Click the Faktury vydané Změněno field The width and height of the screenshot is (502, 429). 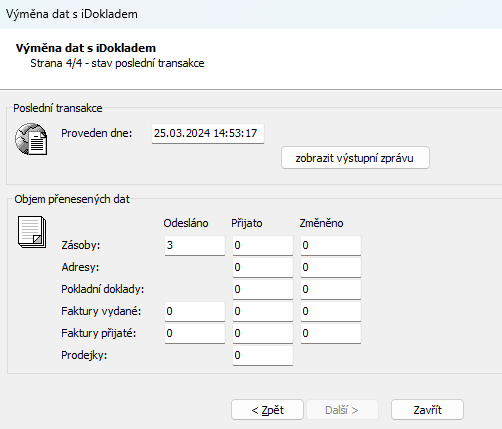[x=331, y=312]
